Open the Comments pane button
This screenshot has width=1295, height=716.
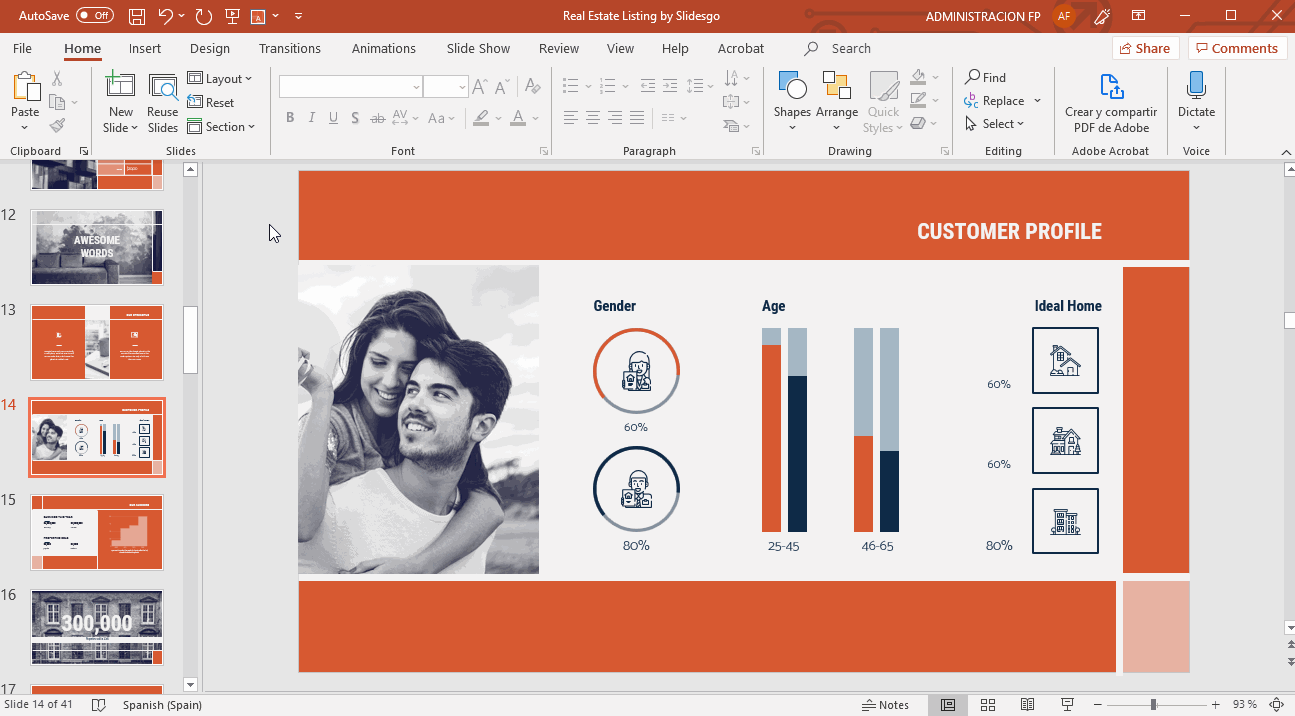point(1236,48)
